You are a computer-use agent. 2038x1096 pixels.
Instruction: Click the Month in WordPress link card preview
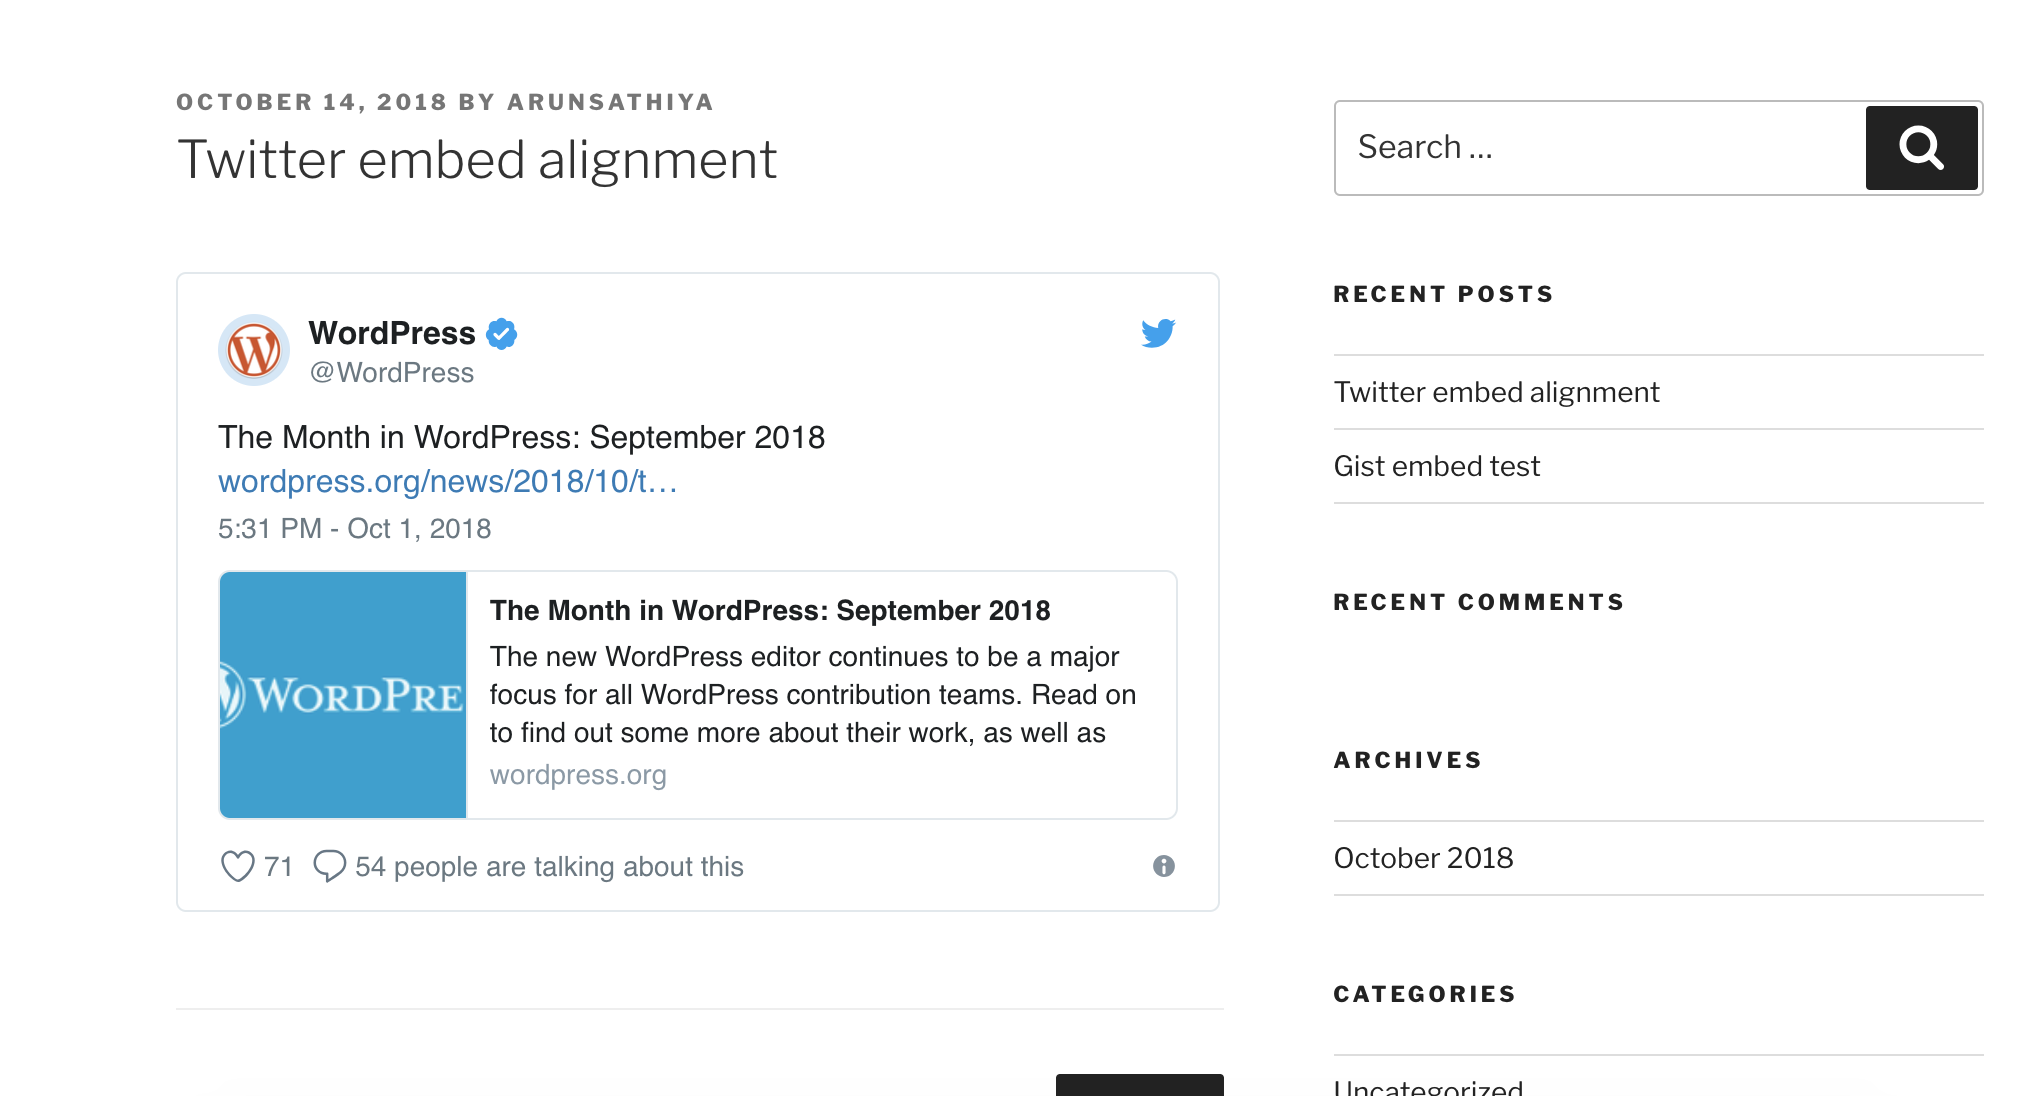point(770,610)
